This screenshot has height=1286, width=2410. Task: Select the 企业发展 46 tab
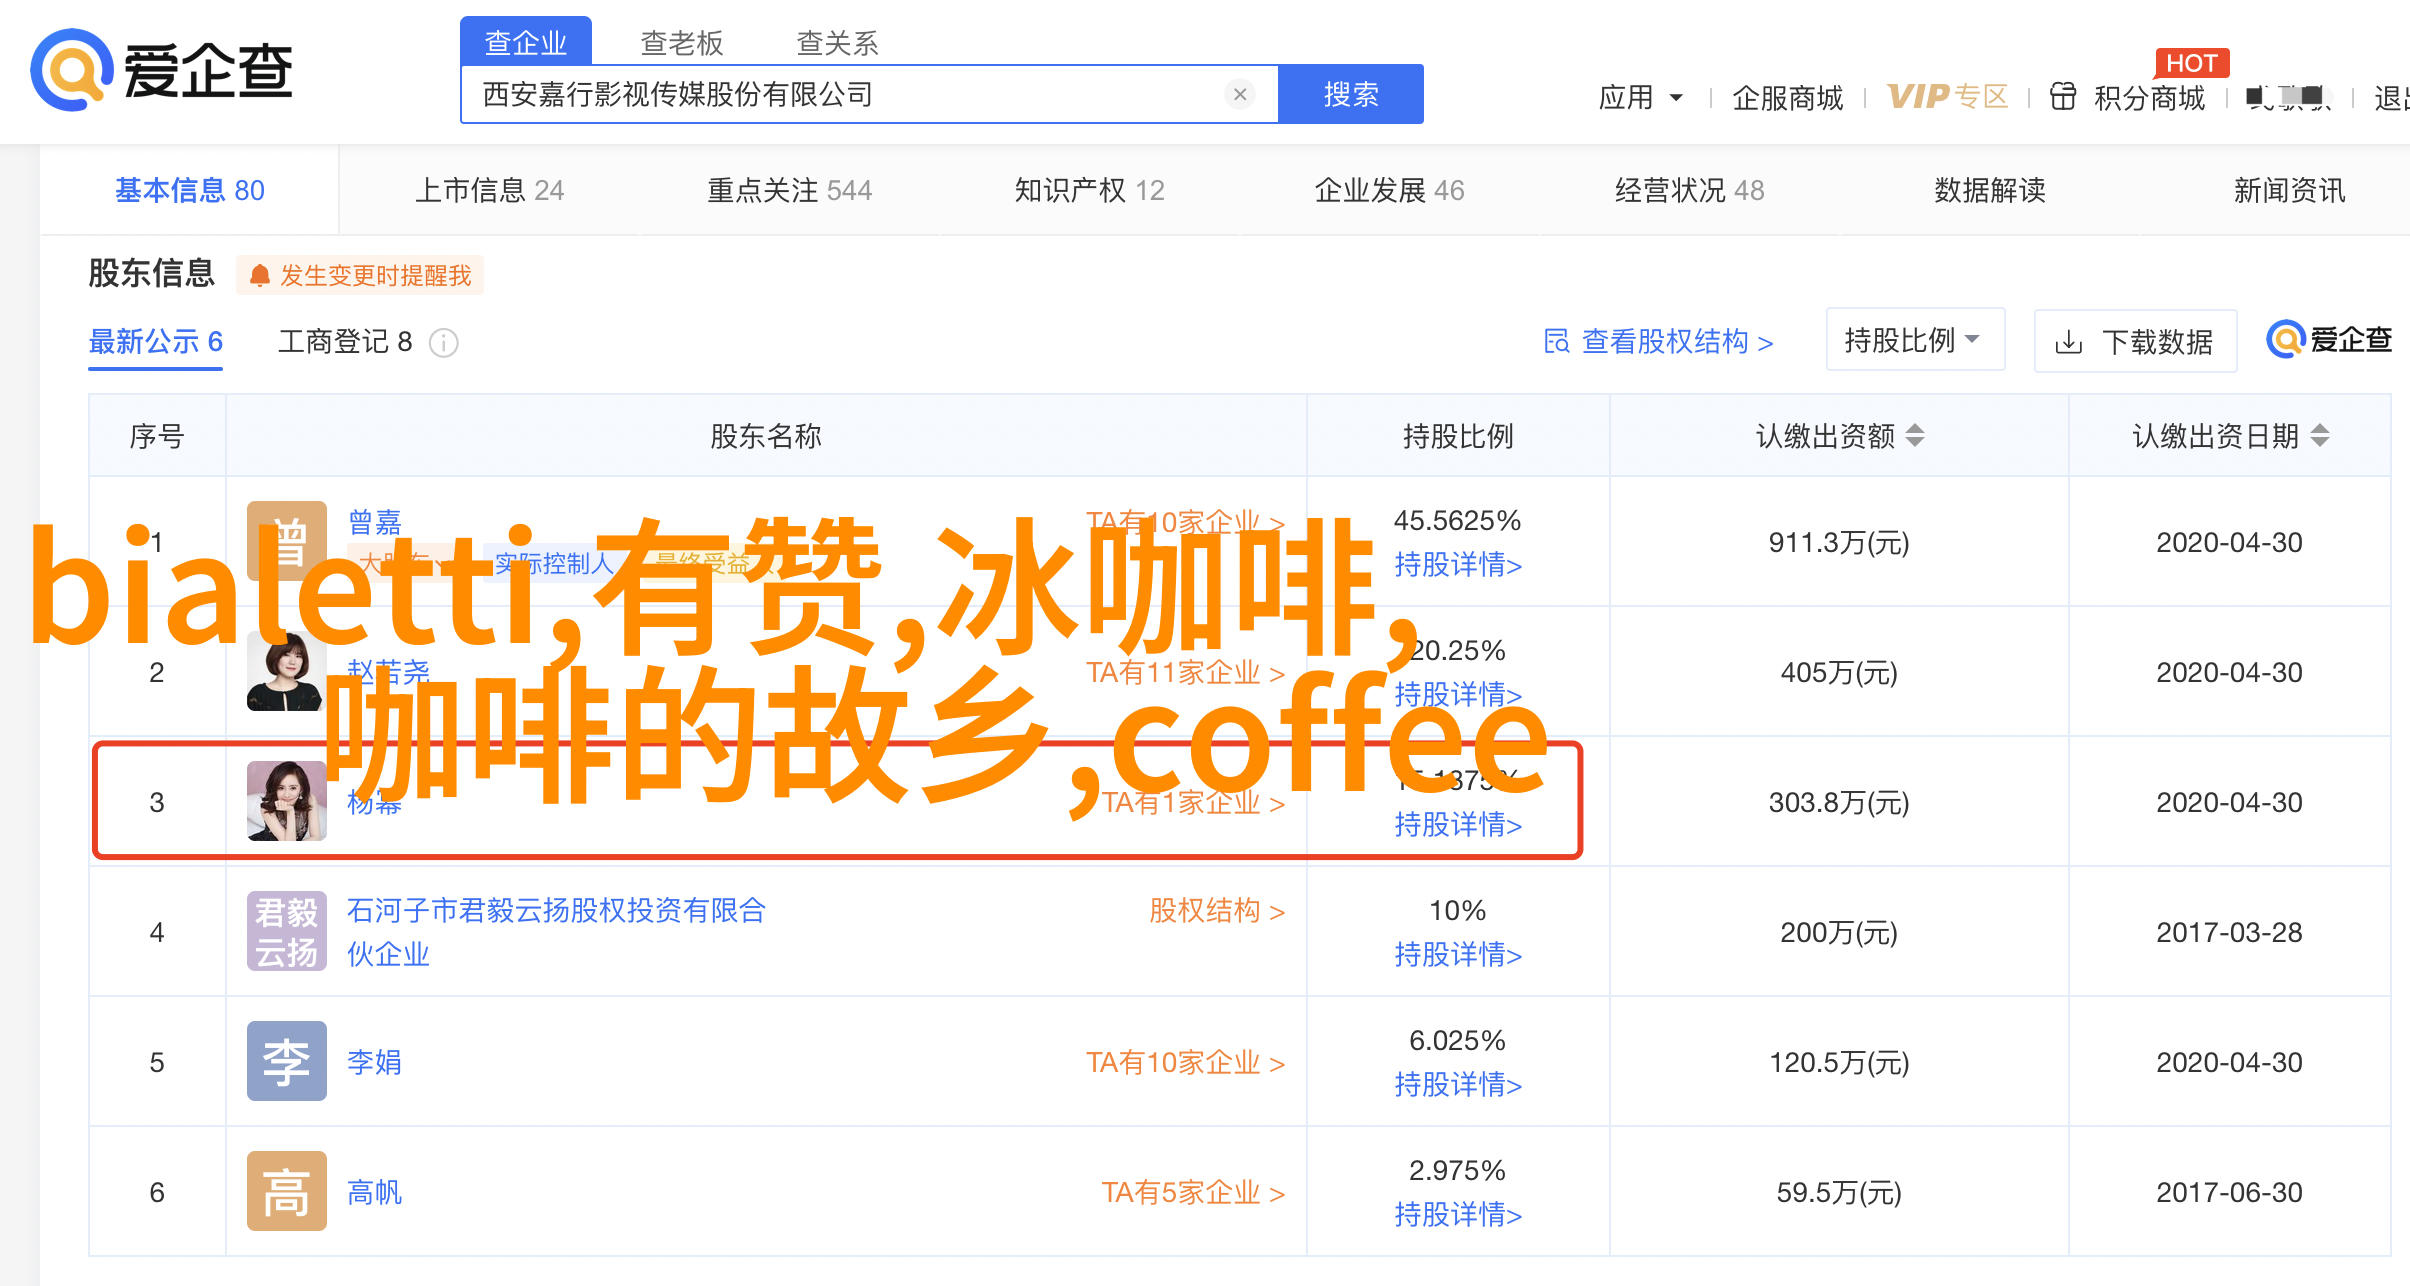(1390, 190)
